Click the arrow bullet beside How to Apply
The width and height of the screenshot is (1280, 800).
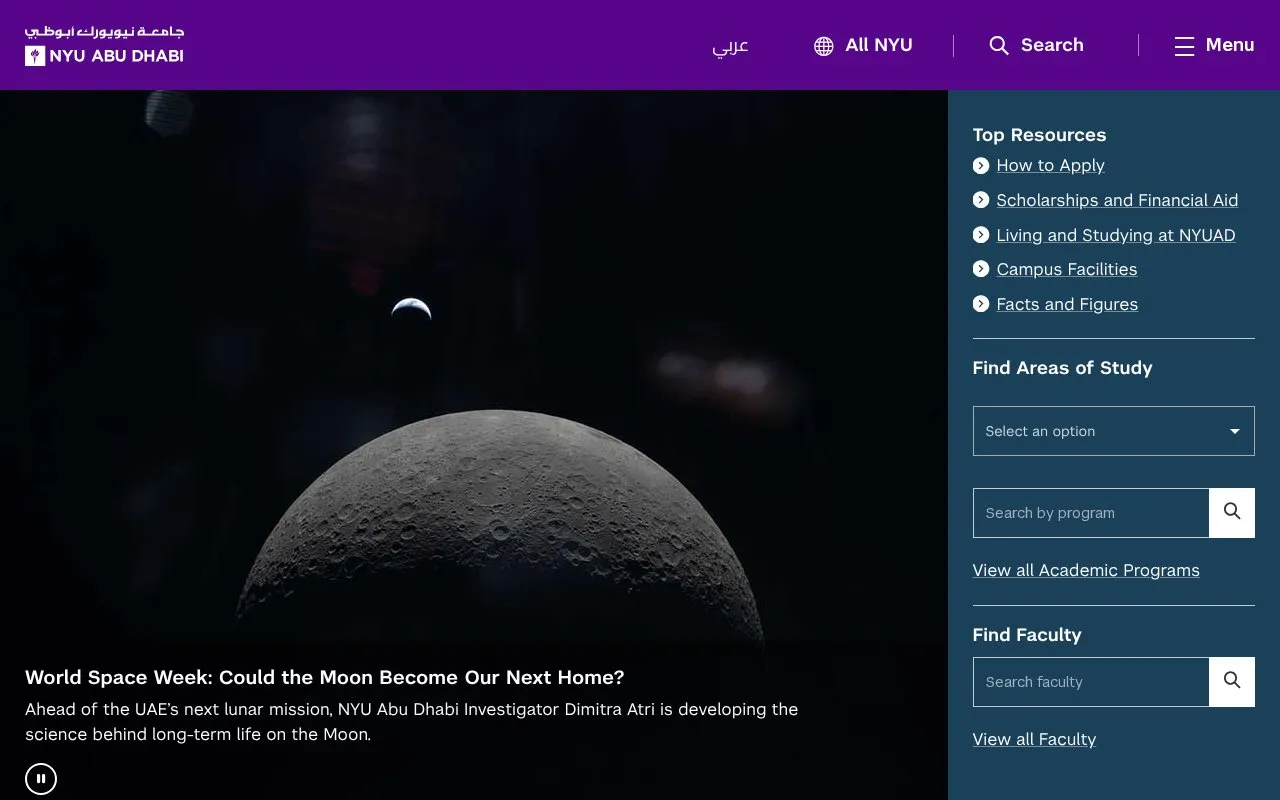[981, 166]
